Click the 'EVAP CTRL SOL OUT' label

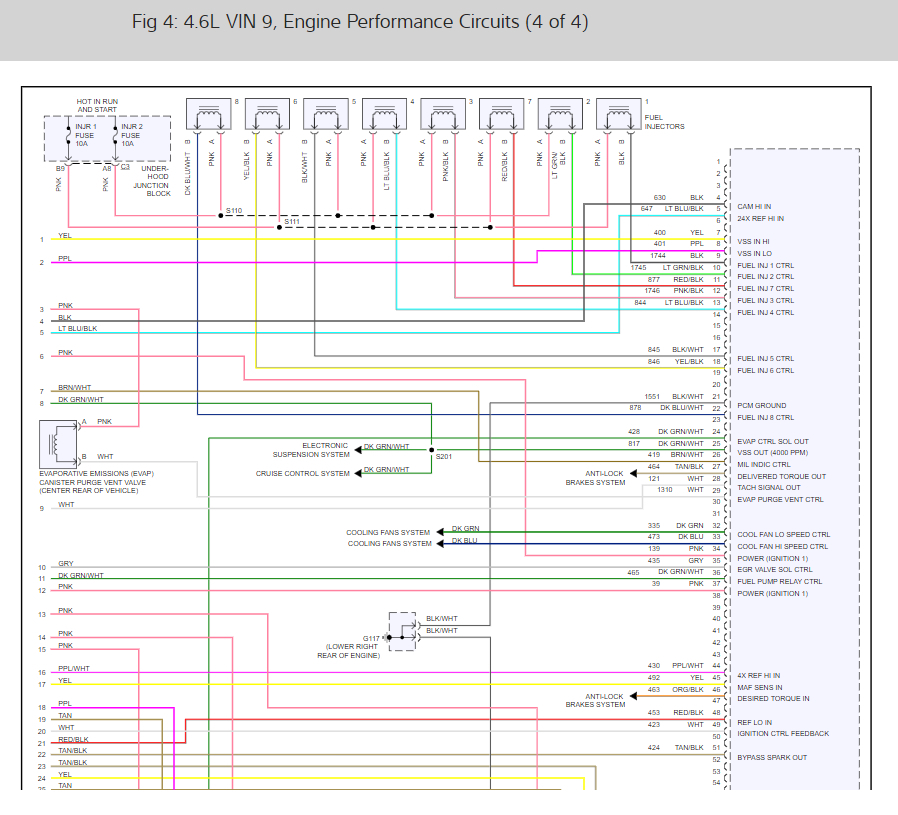click(773, 442)
